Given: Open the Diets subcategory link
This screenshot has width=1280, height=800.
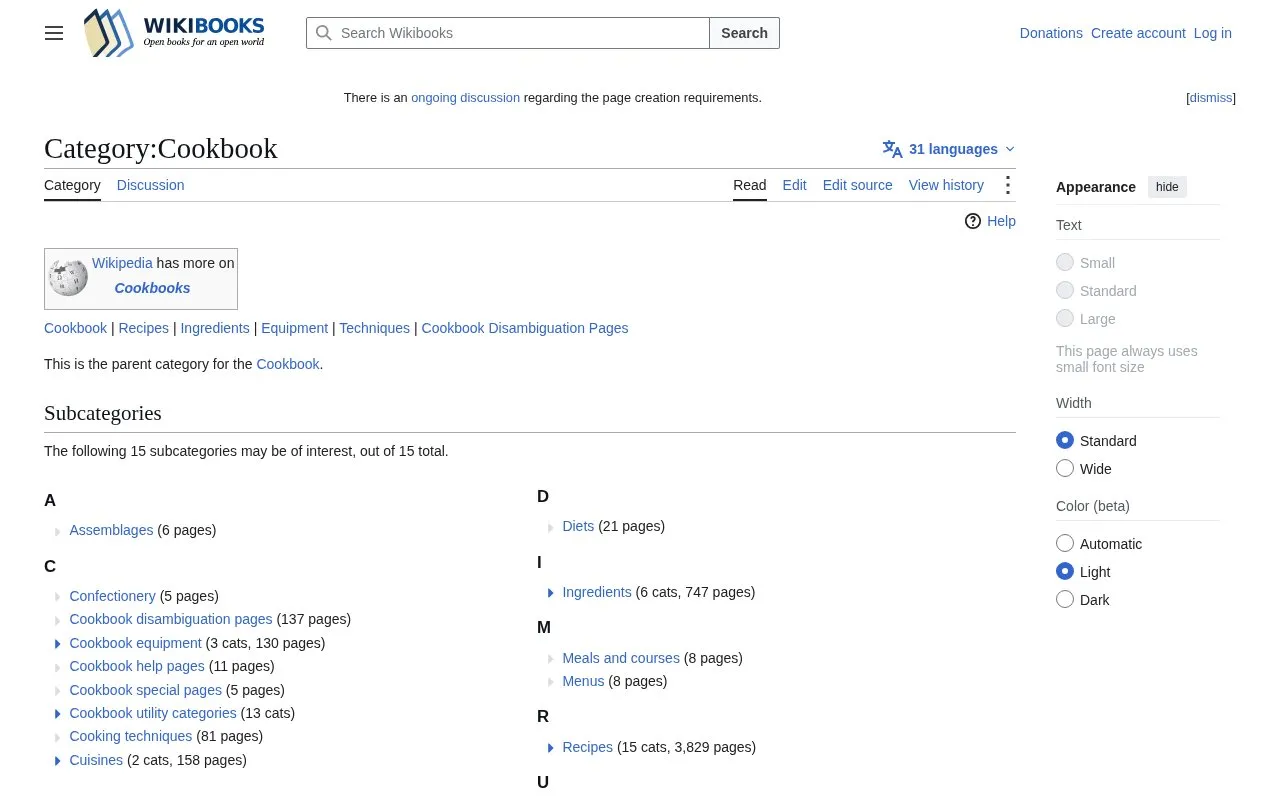Looking at the screenshot, I should (x=578, y=526).
